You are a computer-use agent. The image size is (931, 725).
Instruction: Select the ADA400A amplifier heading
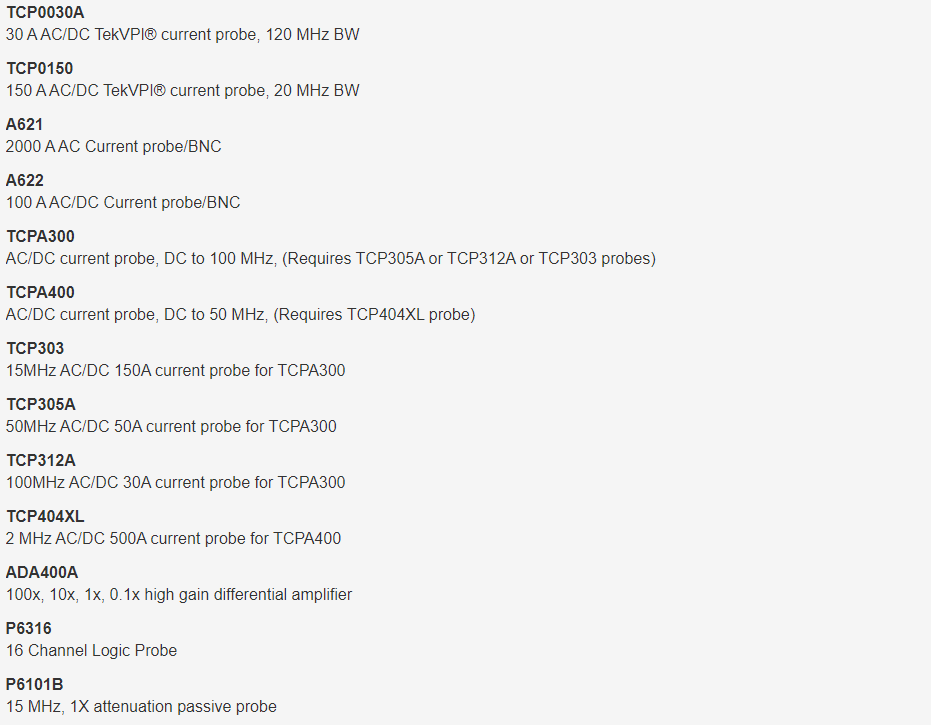click(42, 572)
